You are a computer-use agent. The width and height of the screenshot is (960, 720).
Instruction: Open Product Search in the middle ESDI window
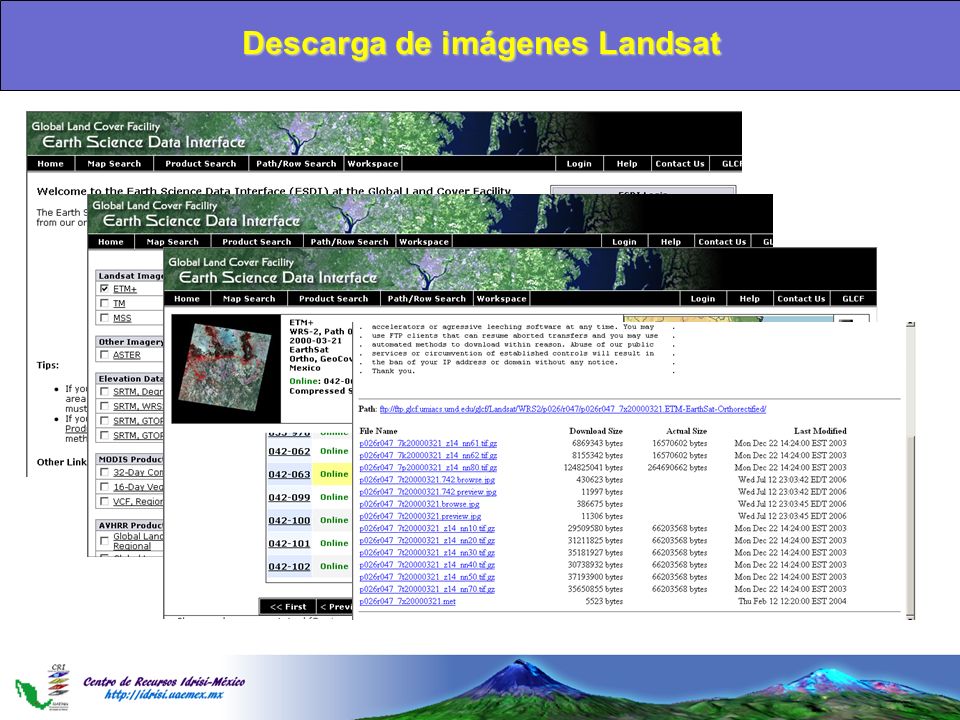click(257, 242)
